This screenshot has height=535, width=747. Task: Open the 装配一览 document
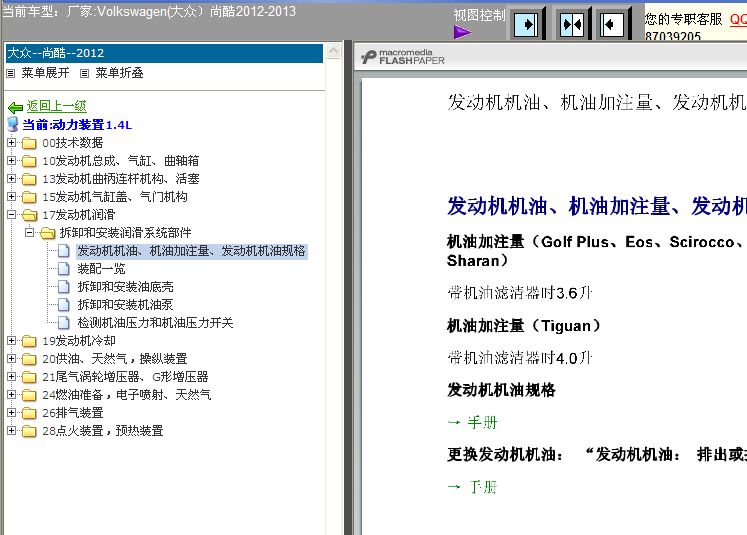tap(101, 269)
